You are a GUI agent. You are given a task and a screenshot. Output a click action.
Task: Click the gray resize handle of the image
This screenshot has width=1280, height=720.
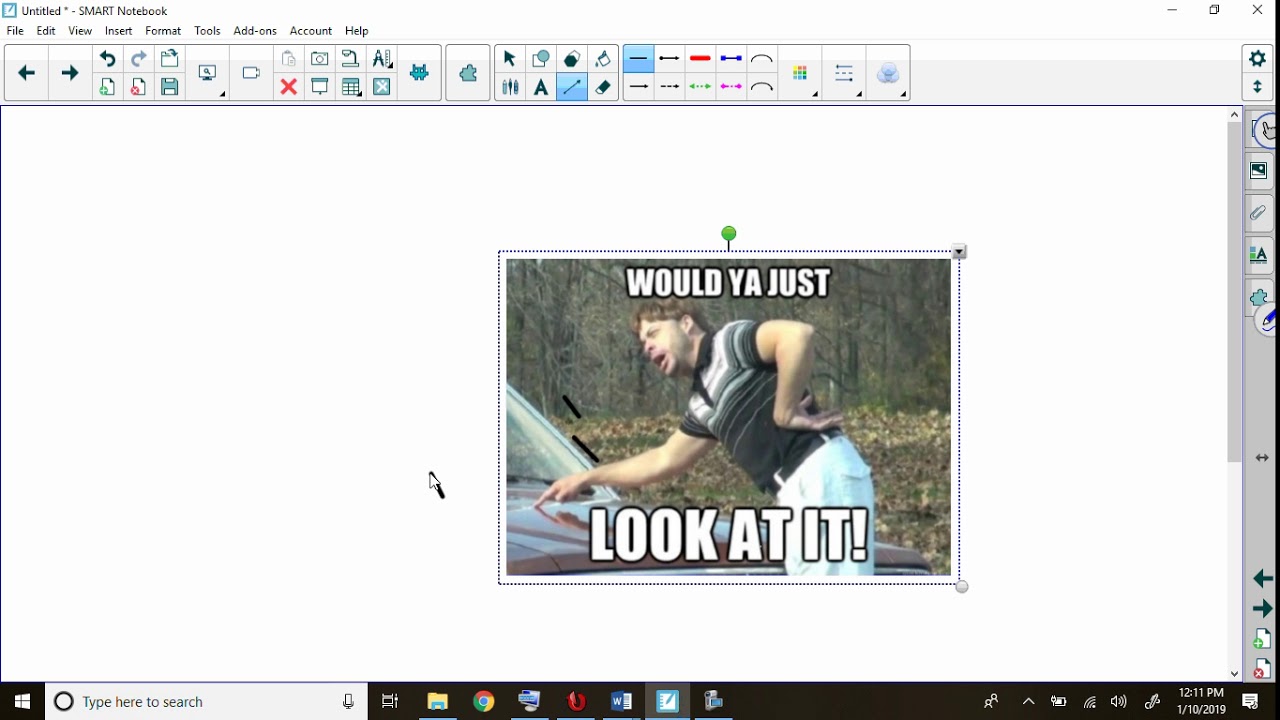pos(962,587)
